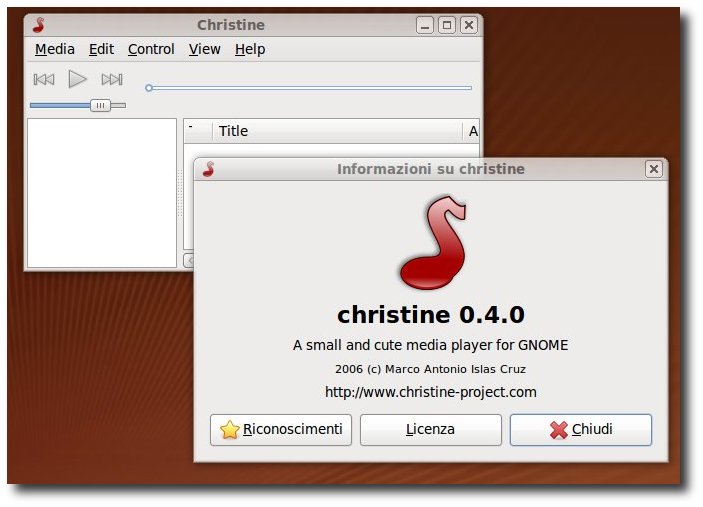Open the christine-project.com website link
703x507 pixels.
click(430, 392)
